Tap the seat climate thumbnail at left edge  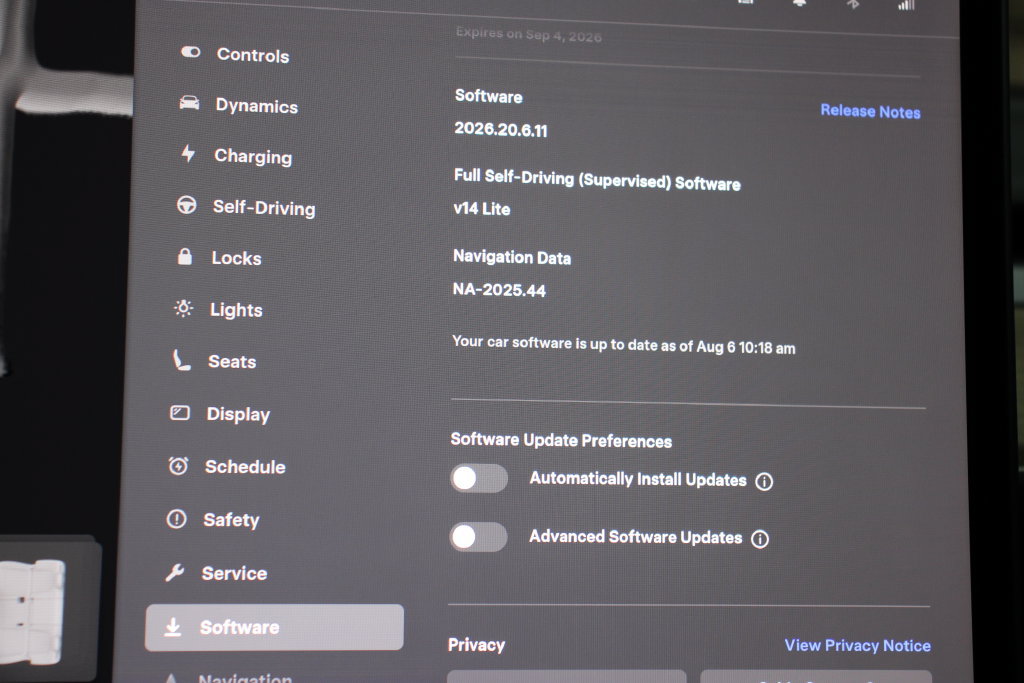point(33,611)
